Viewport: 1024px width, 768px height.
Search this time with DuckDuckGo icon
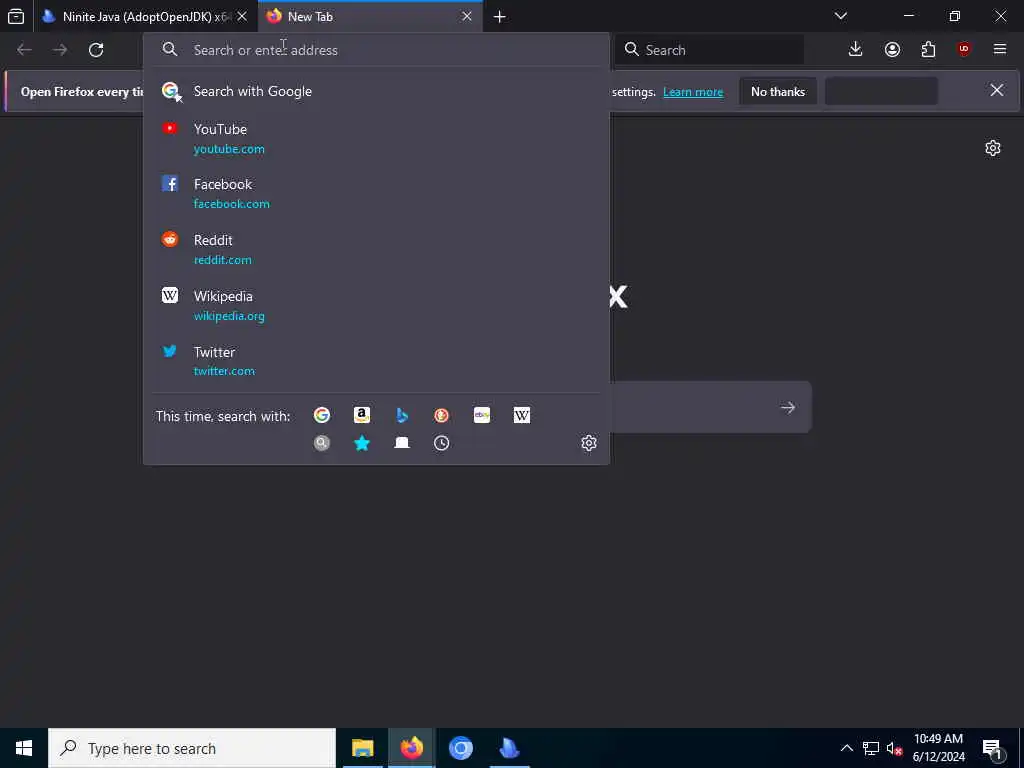point(441,415)
